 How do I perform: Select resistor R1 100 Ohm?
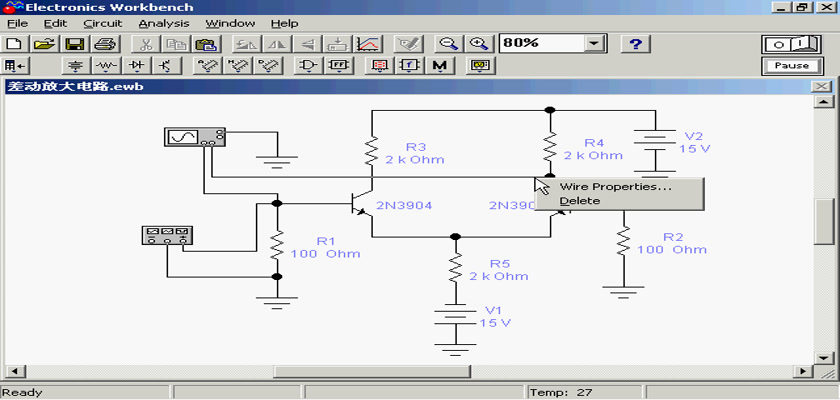click(x=276, y=246)
